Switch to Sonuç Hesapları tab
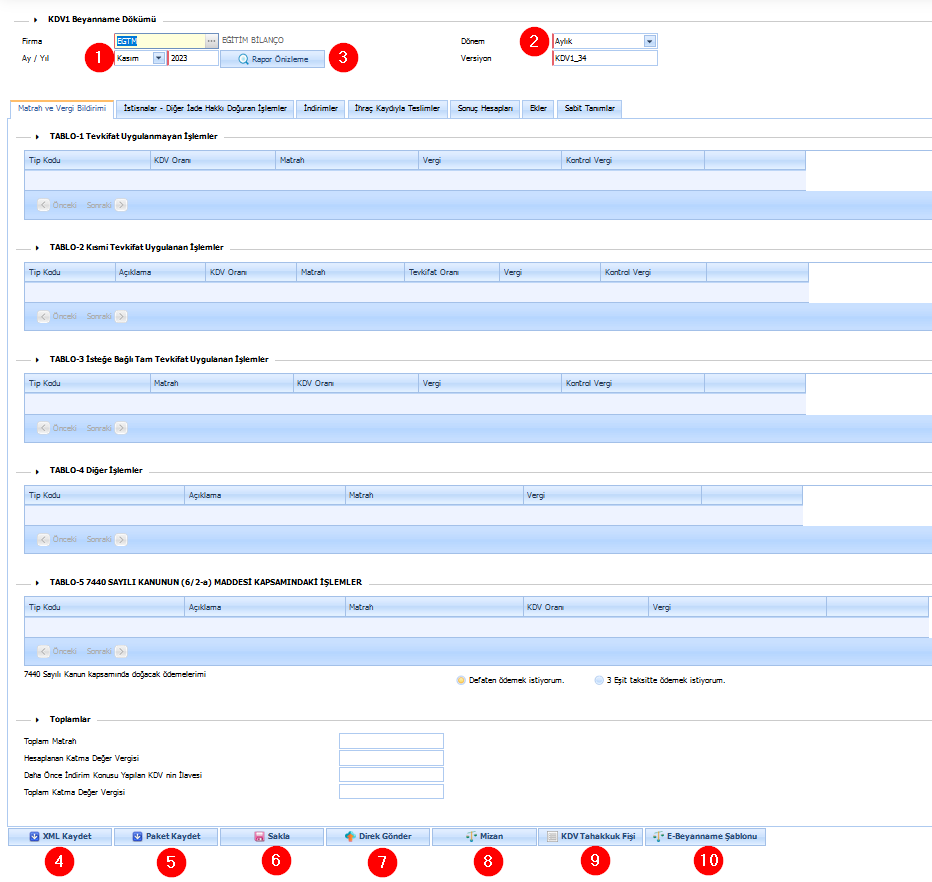The image size is (932, 882). tap(485, 109)
